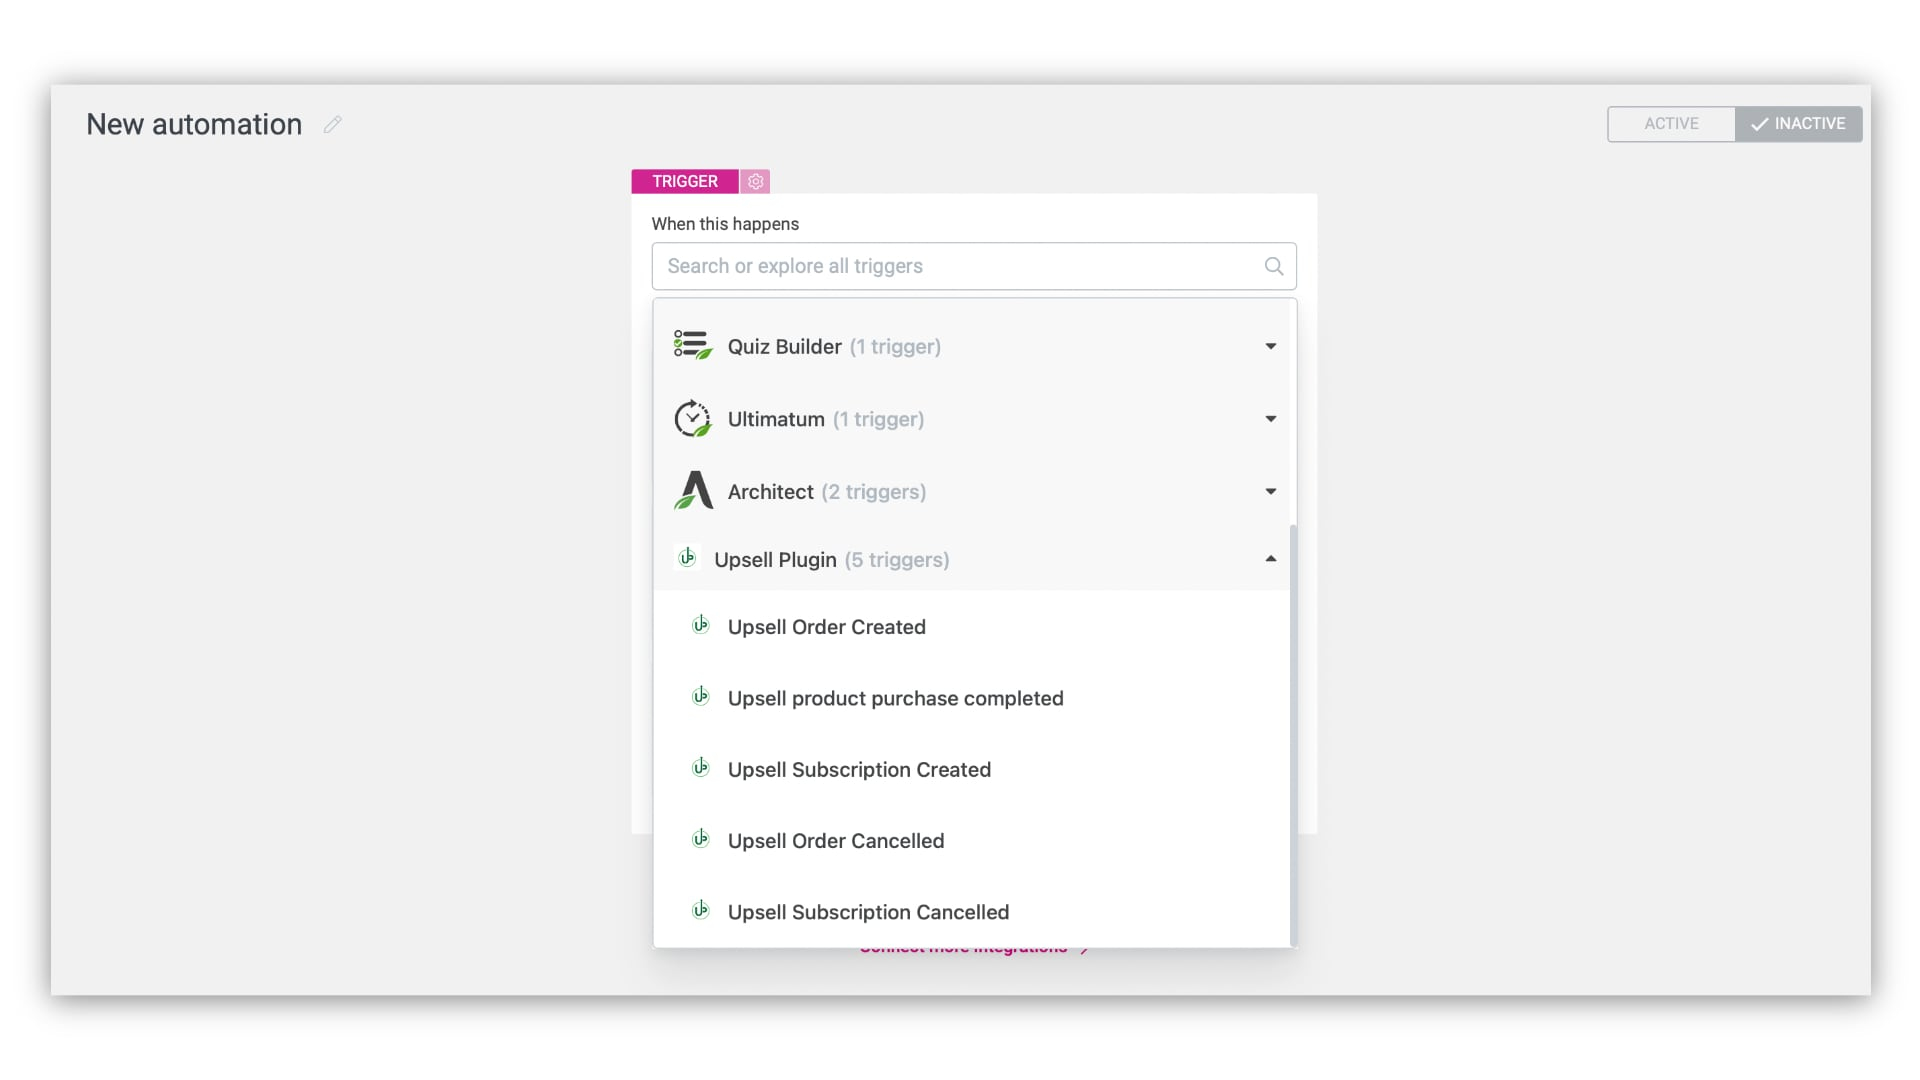The image size is (1920, 1080).
Task: Click icon beside Upsell product purchase completed
Action: tap(701, 696)
